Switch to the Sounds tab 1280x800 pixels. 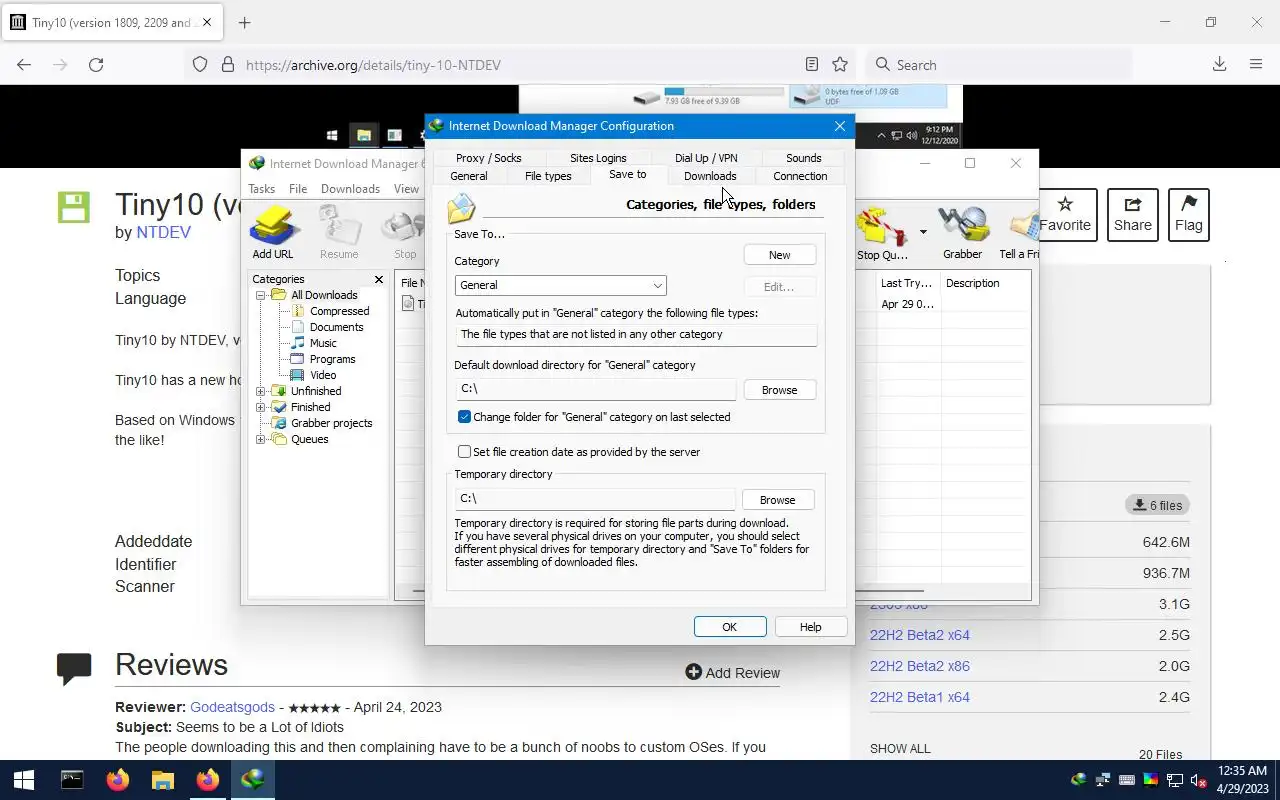pyautogui.click(x=803, y=158)
